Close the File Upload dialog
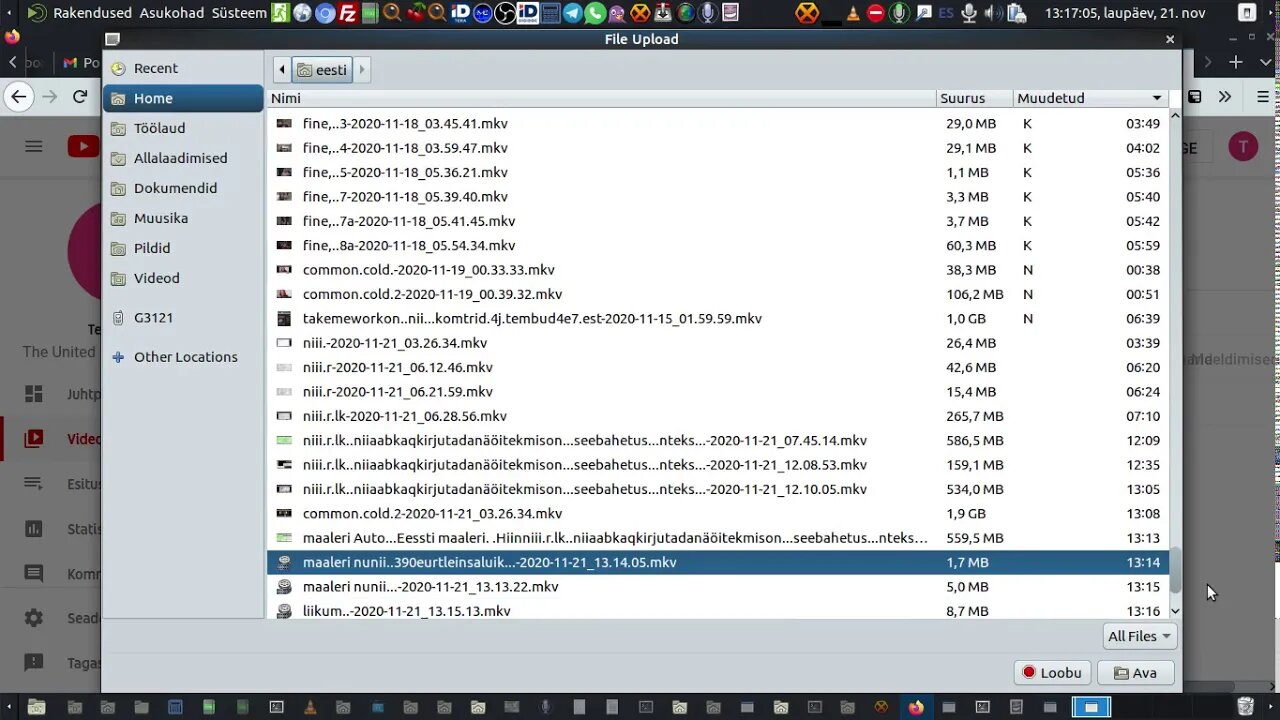The width and height of the screenshot is (1280, 720). pos(1170,40)
